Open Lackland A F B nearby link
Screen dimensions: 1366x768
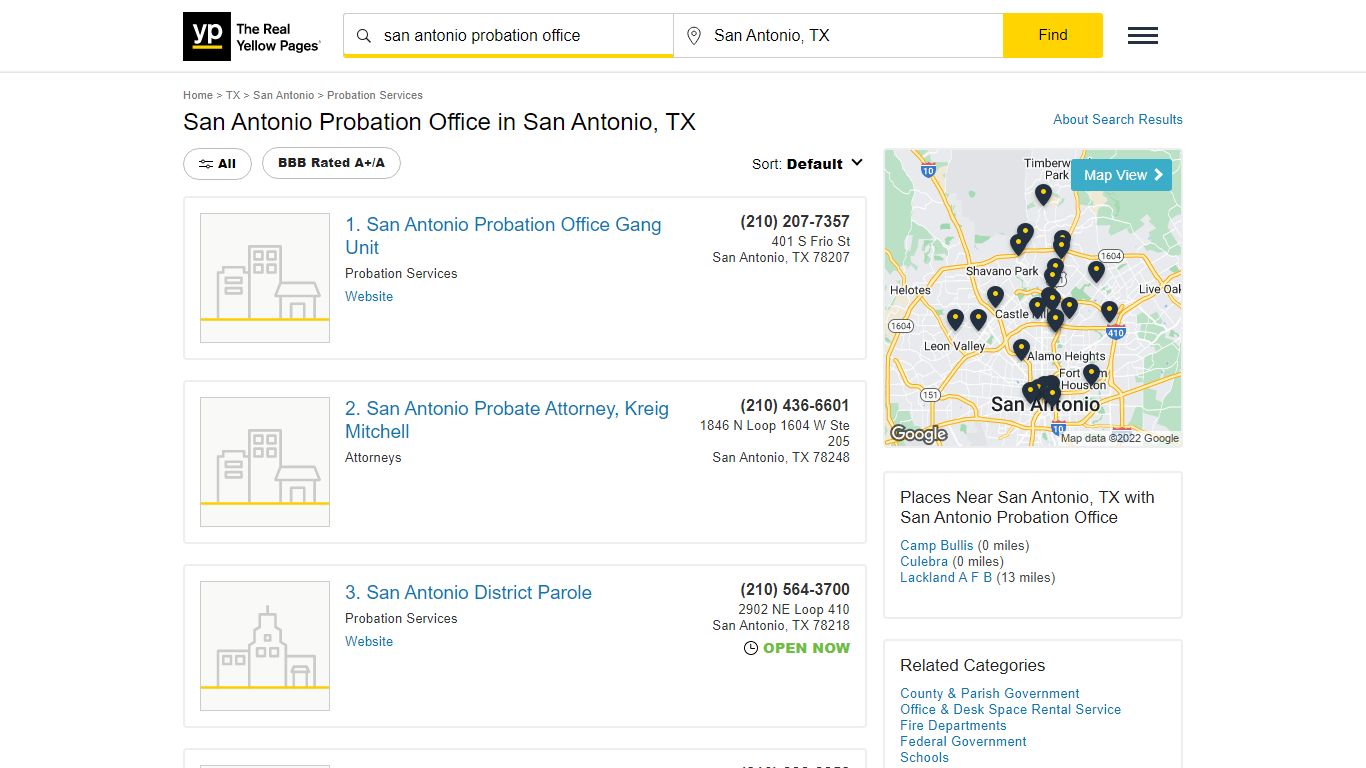point(946,577)
